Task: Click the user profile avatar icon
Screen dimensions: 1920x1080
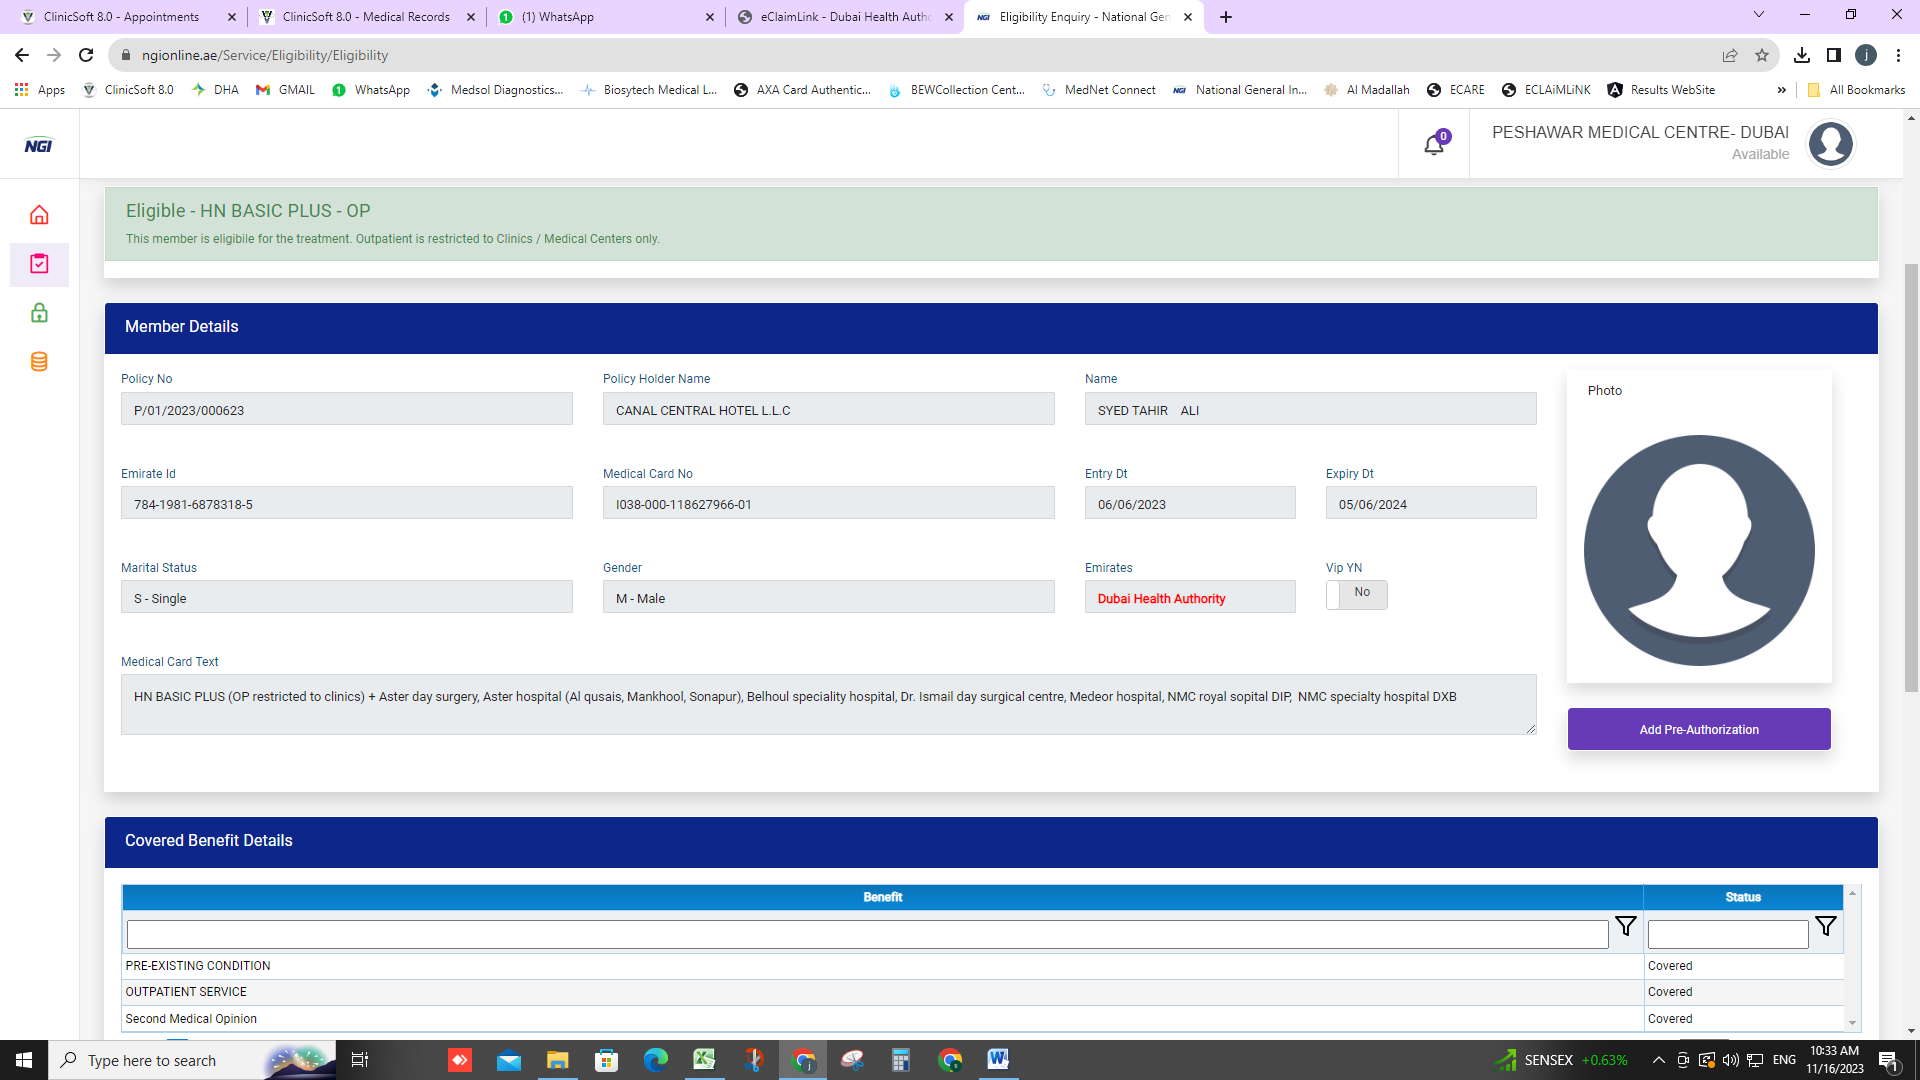Action: coord(1830,144)
